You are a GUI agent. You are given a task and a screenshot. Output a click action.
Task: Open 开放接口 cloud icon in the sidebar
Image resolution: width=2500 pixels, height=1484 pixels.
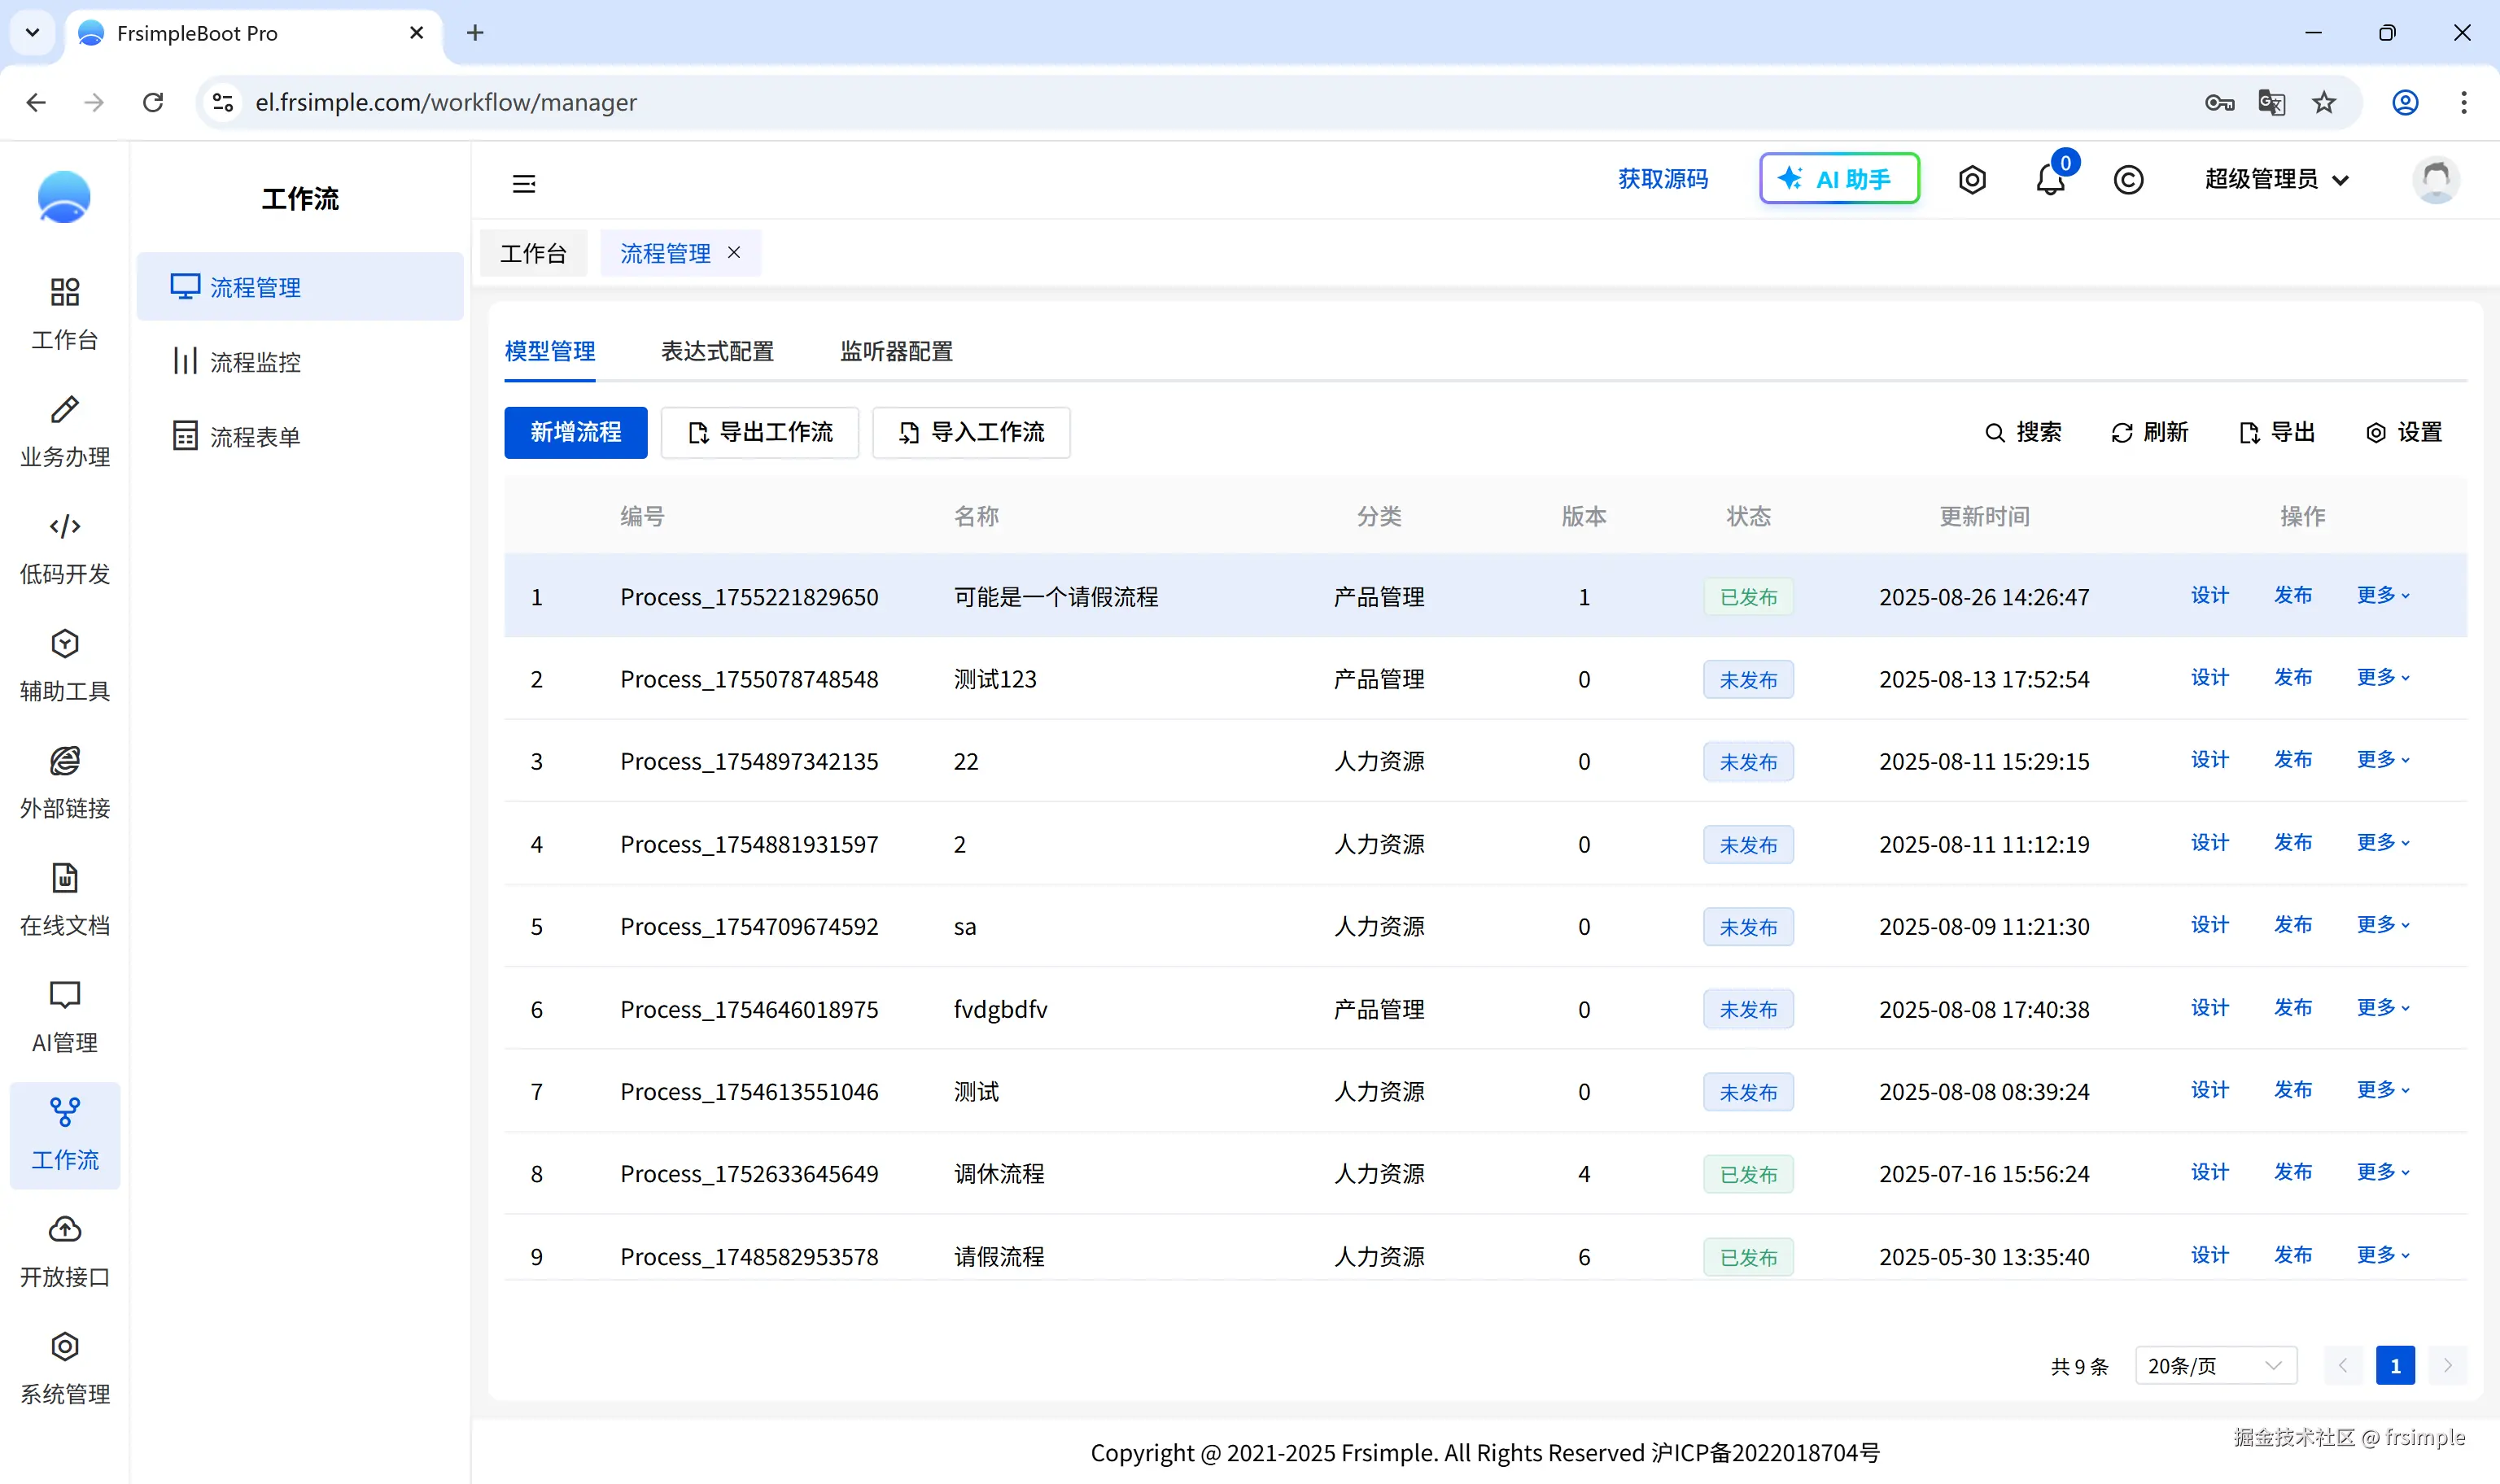pos(65,1251)
